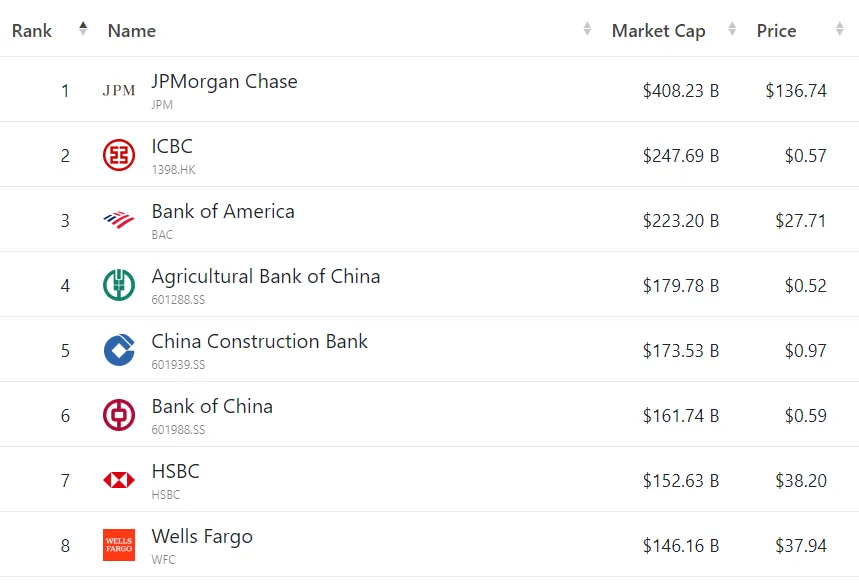Open the JPMorgan Chase company link
Image resolution: width=859 pixels, height=585 pixels.
pos(225,81)
